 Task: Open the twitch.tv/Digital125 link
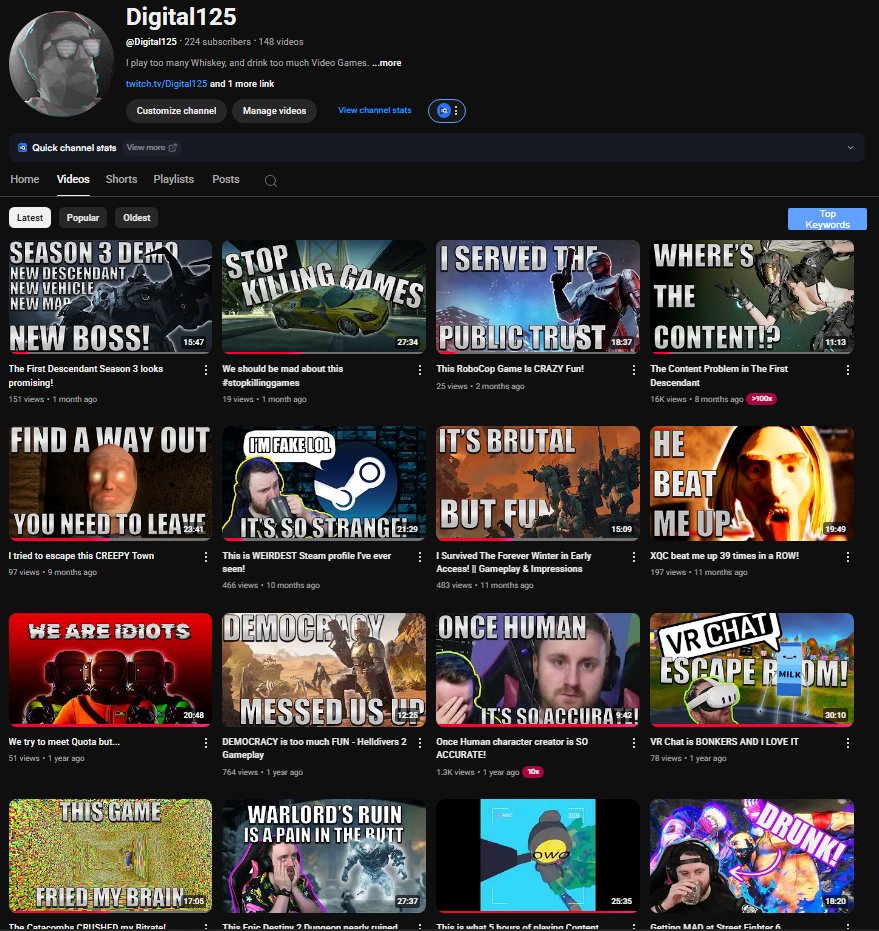166,84
